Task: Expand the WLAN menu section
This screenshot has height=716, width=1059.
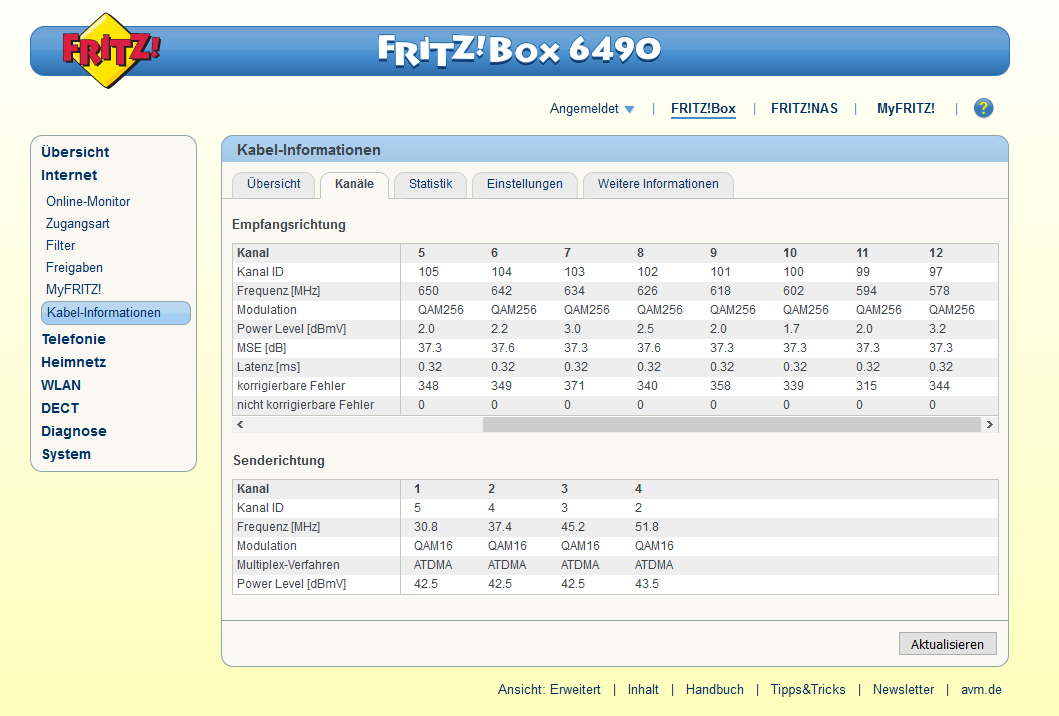Action: click(61, 385)
